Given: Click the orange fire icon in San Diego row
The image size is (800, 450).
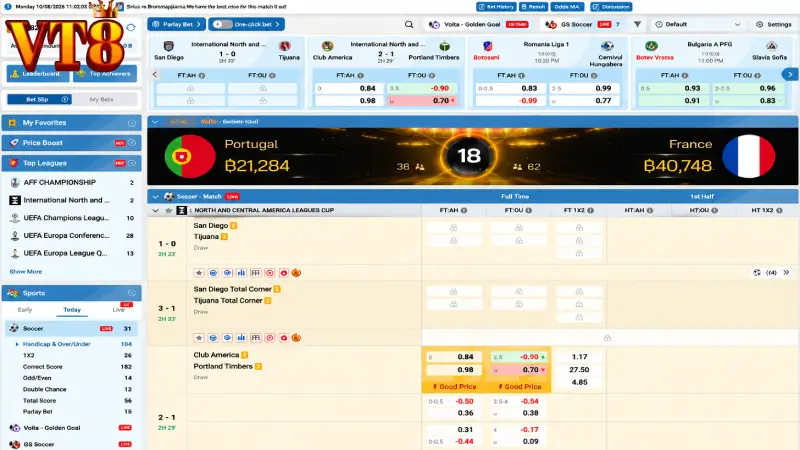Looking at the screenshot, I should 296,273.
